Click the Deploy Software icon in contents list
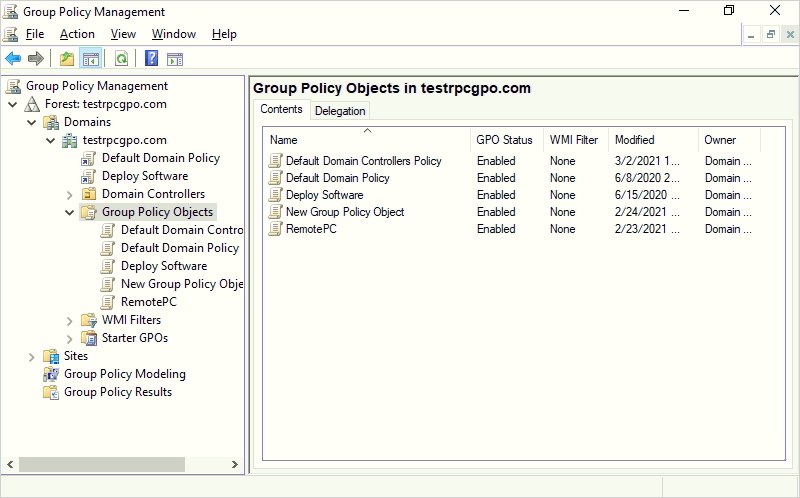The width and height of the screenshot is (800, 498). [x=276, y=195]
